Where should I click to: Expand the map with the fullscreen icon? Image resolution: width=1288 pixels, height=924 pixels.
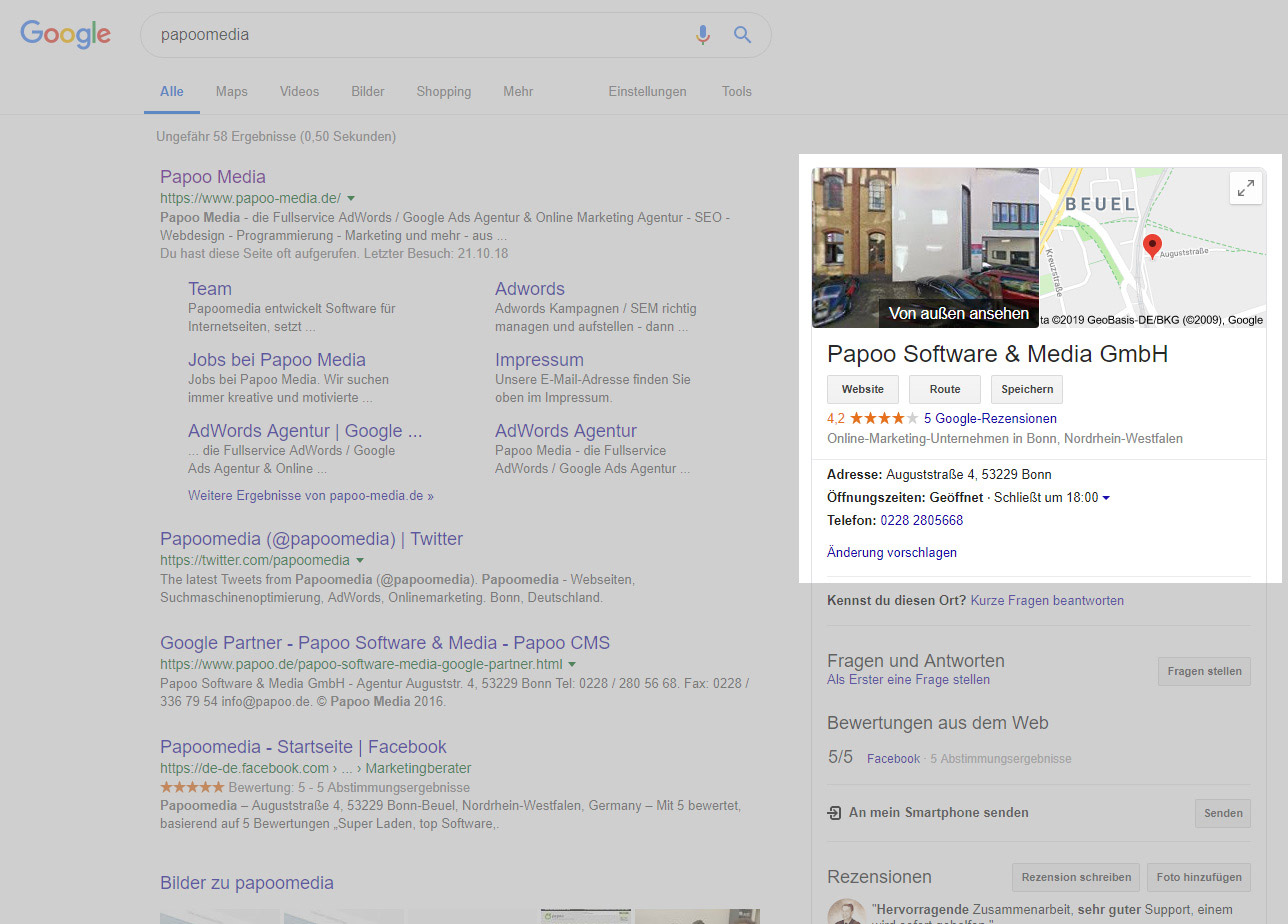tap(1246, 187)
